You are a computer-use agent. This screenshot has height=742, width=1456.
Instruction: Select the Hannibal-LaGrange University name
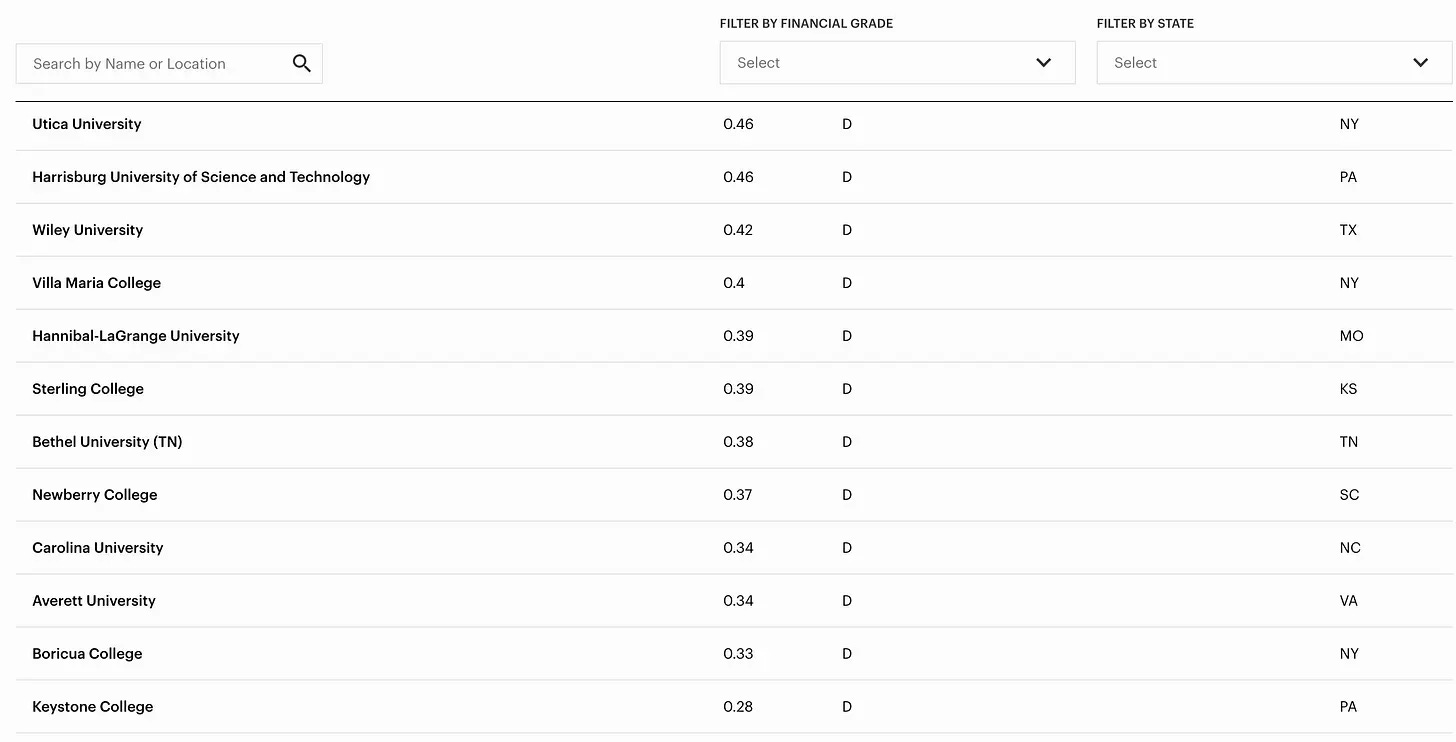(x=136, y=336)
